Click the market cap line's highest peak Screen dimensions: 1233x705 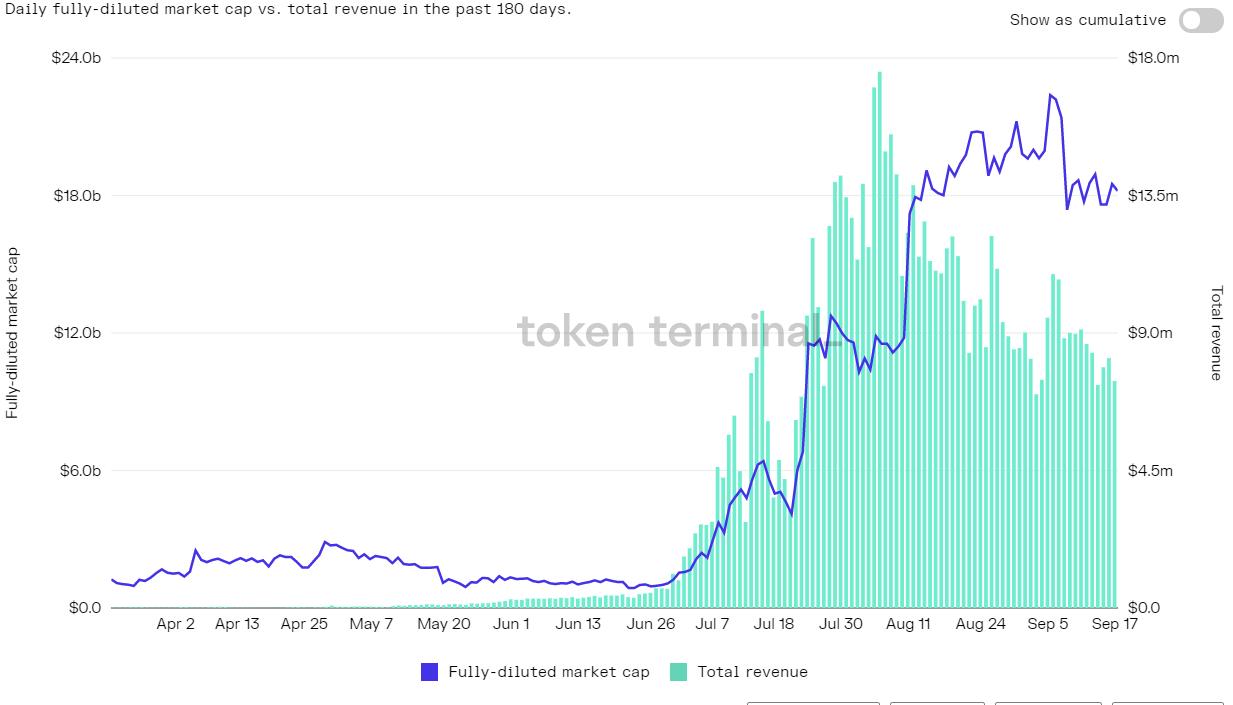point(1050,95)
